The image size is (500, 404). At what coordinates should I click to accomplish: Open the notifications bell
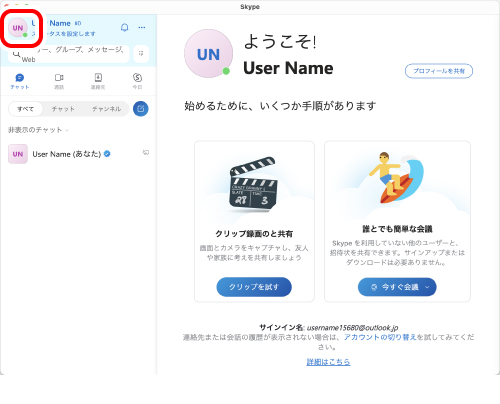124,27
